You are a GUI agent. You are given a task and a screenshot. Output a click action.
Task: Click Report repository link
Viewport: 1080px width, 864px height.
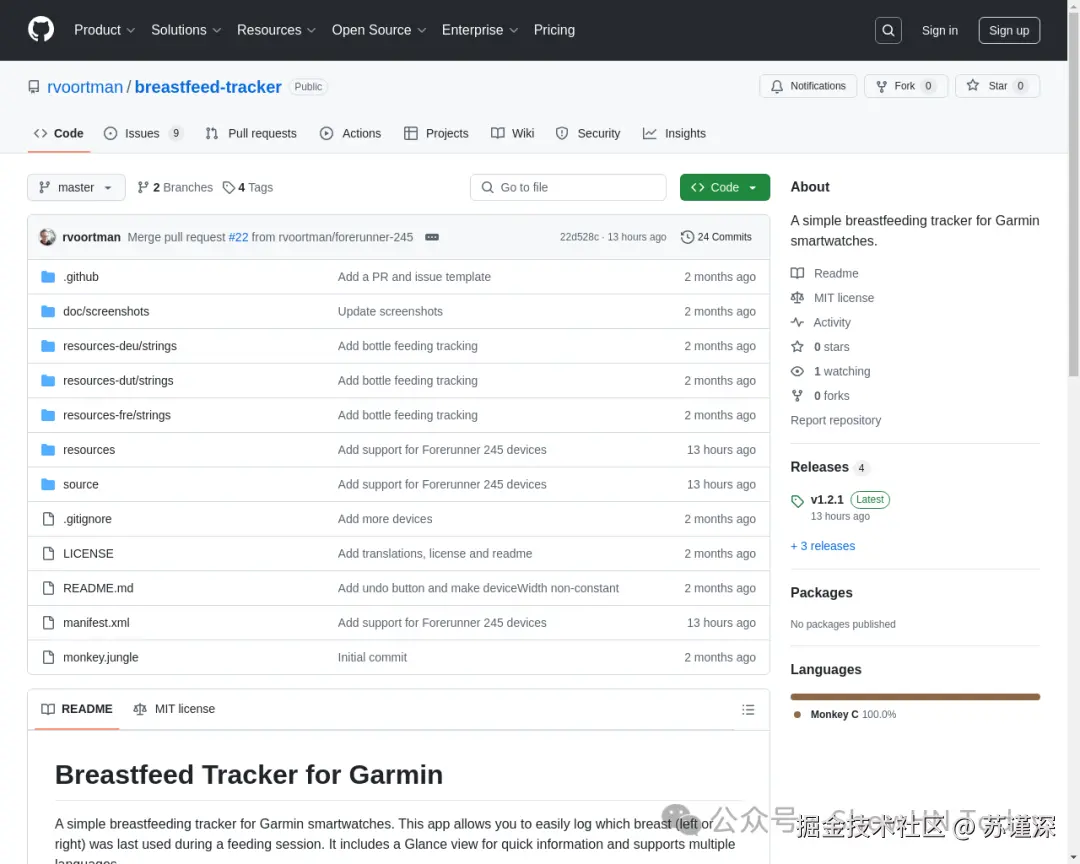click(835, 420)
